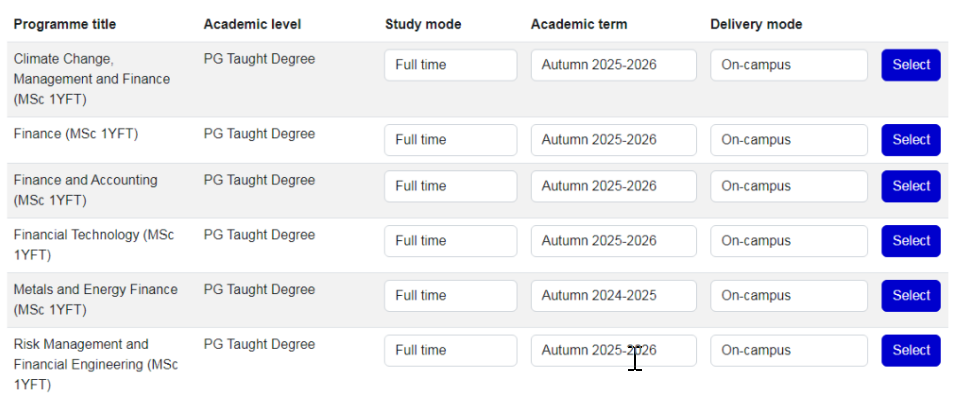Select the Risk Management and Financial Engineering programme

pos(910,350)
